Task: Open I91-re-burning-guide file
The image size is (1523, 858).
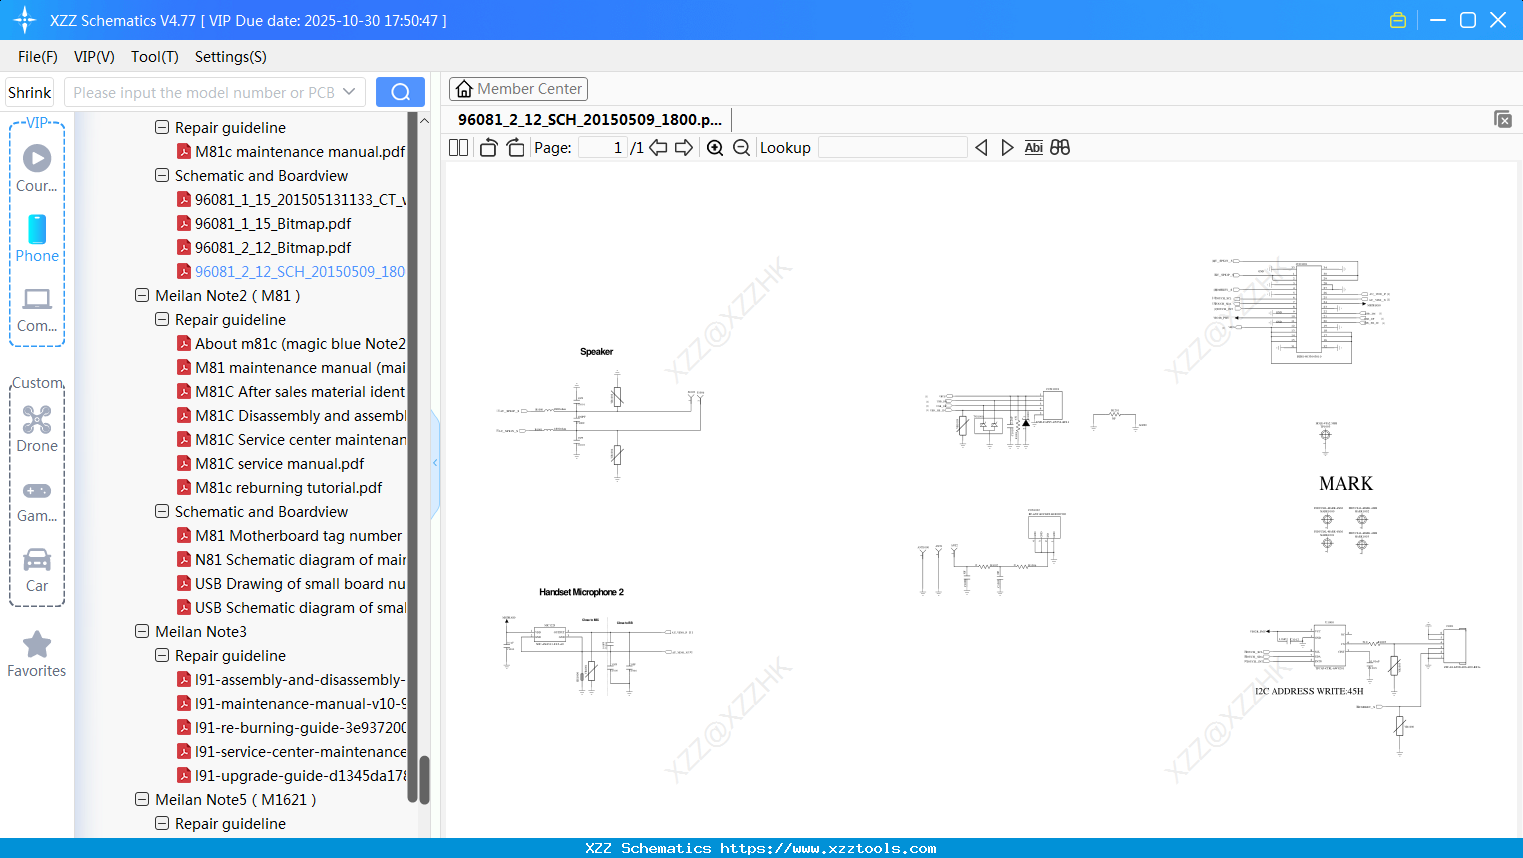Action: pos(300,728)
